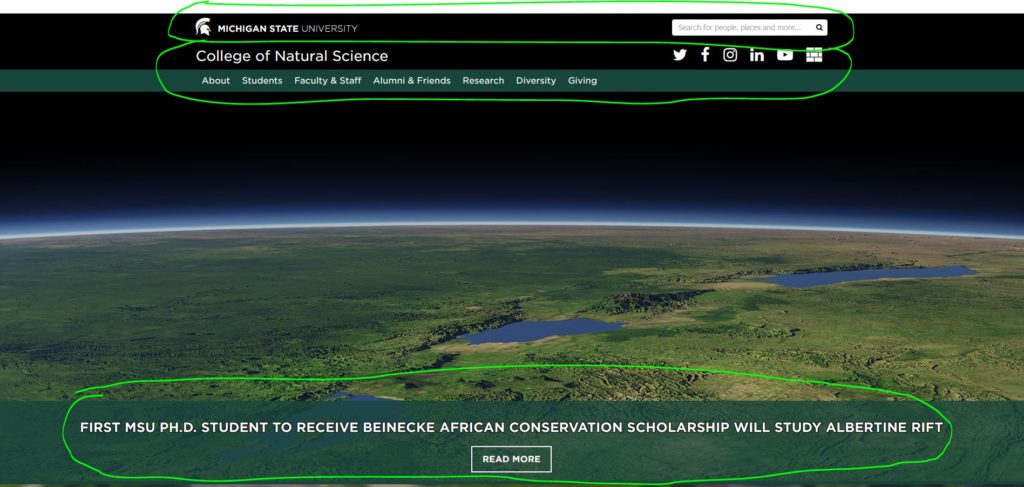Click the Michigan State University Spartan logo
This screenshot has height=487, width=1024.
pyautogui.click(x=203, y=27)
